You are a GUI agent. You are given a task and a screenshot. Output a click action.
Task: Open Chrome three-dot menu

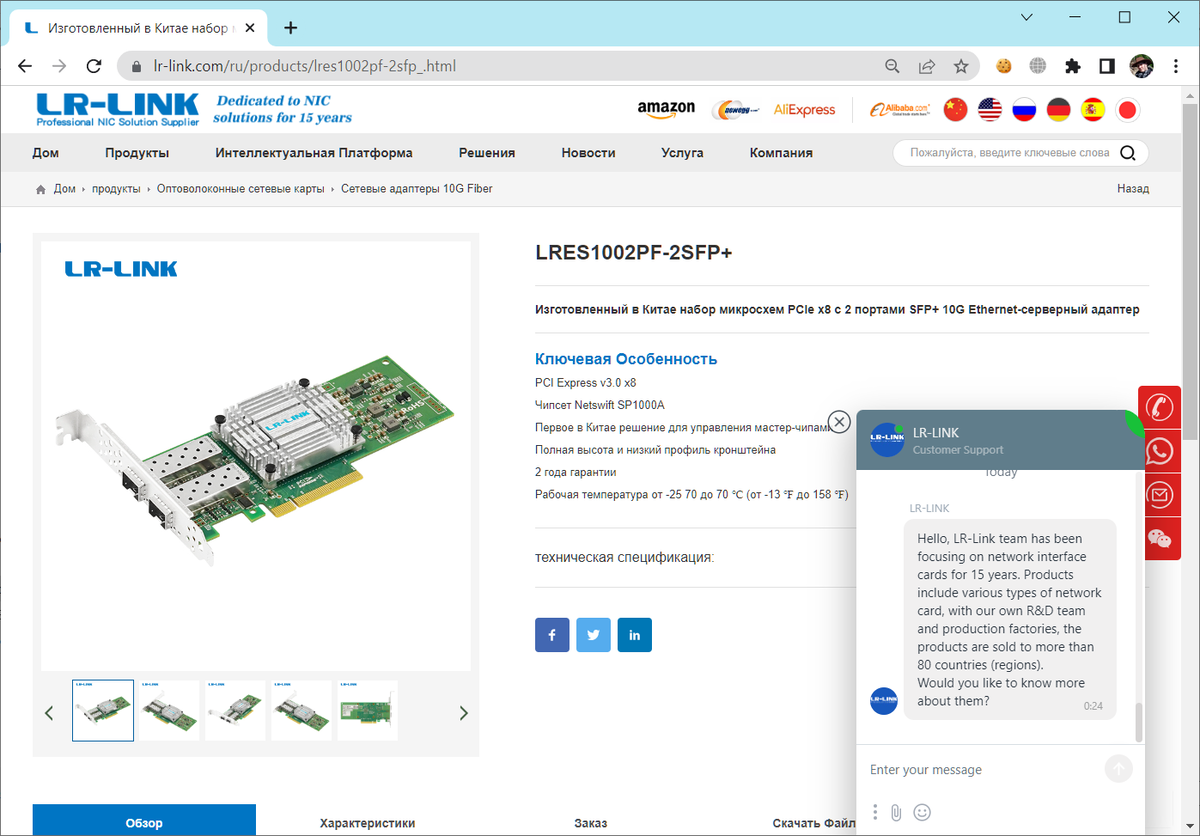tap(1175, 66)
